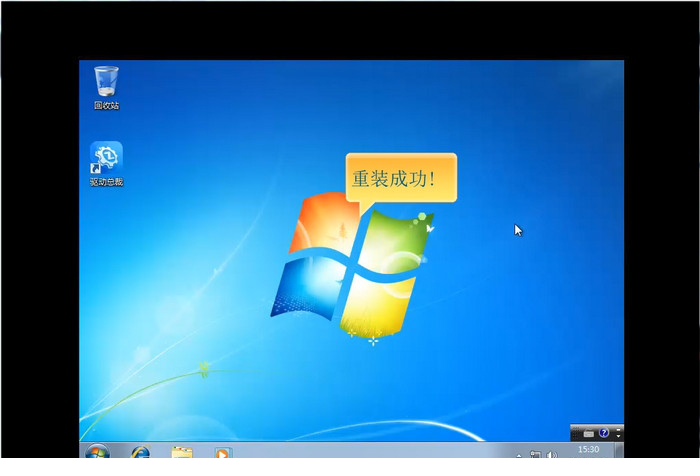Select the Recycle Bin (回收站) desktop icon

(x=106, y=82)
